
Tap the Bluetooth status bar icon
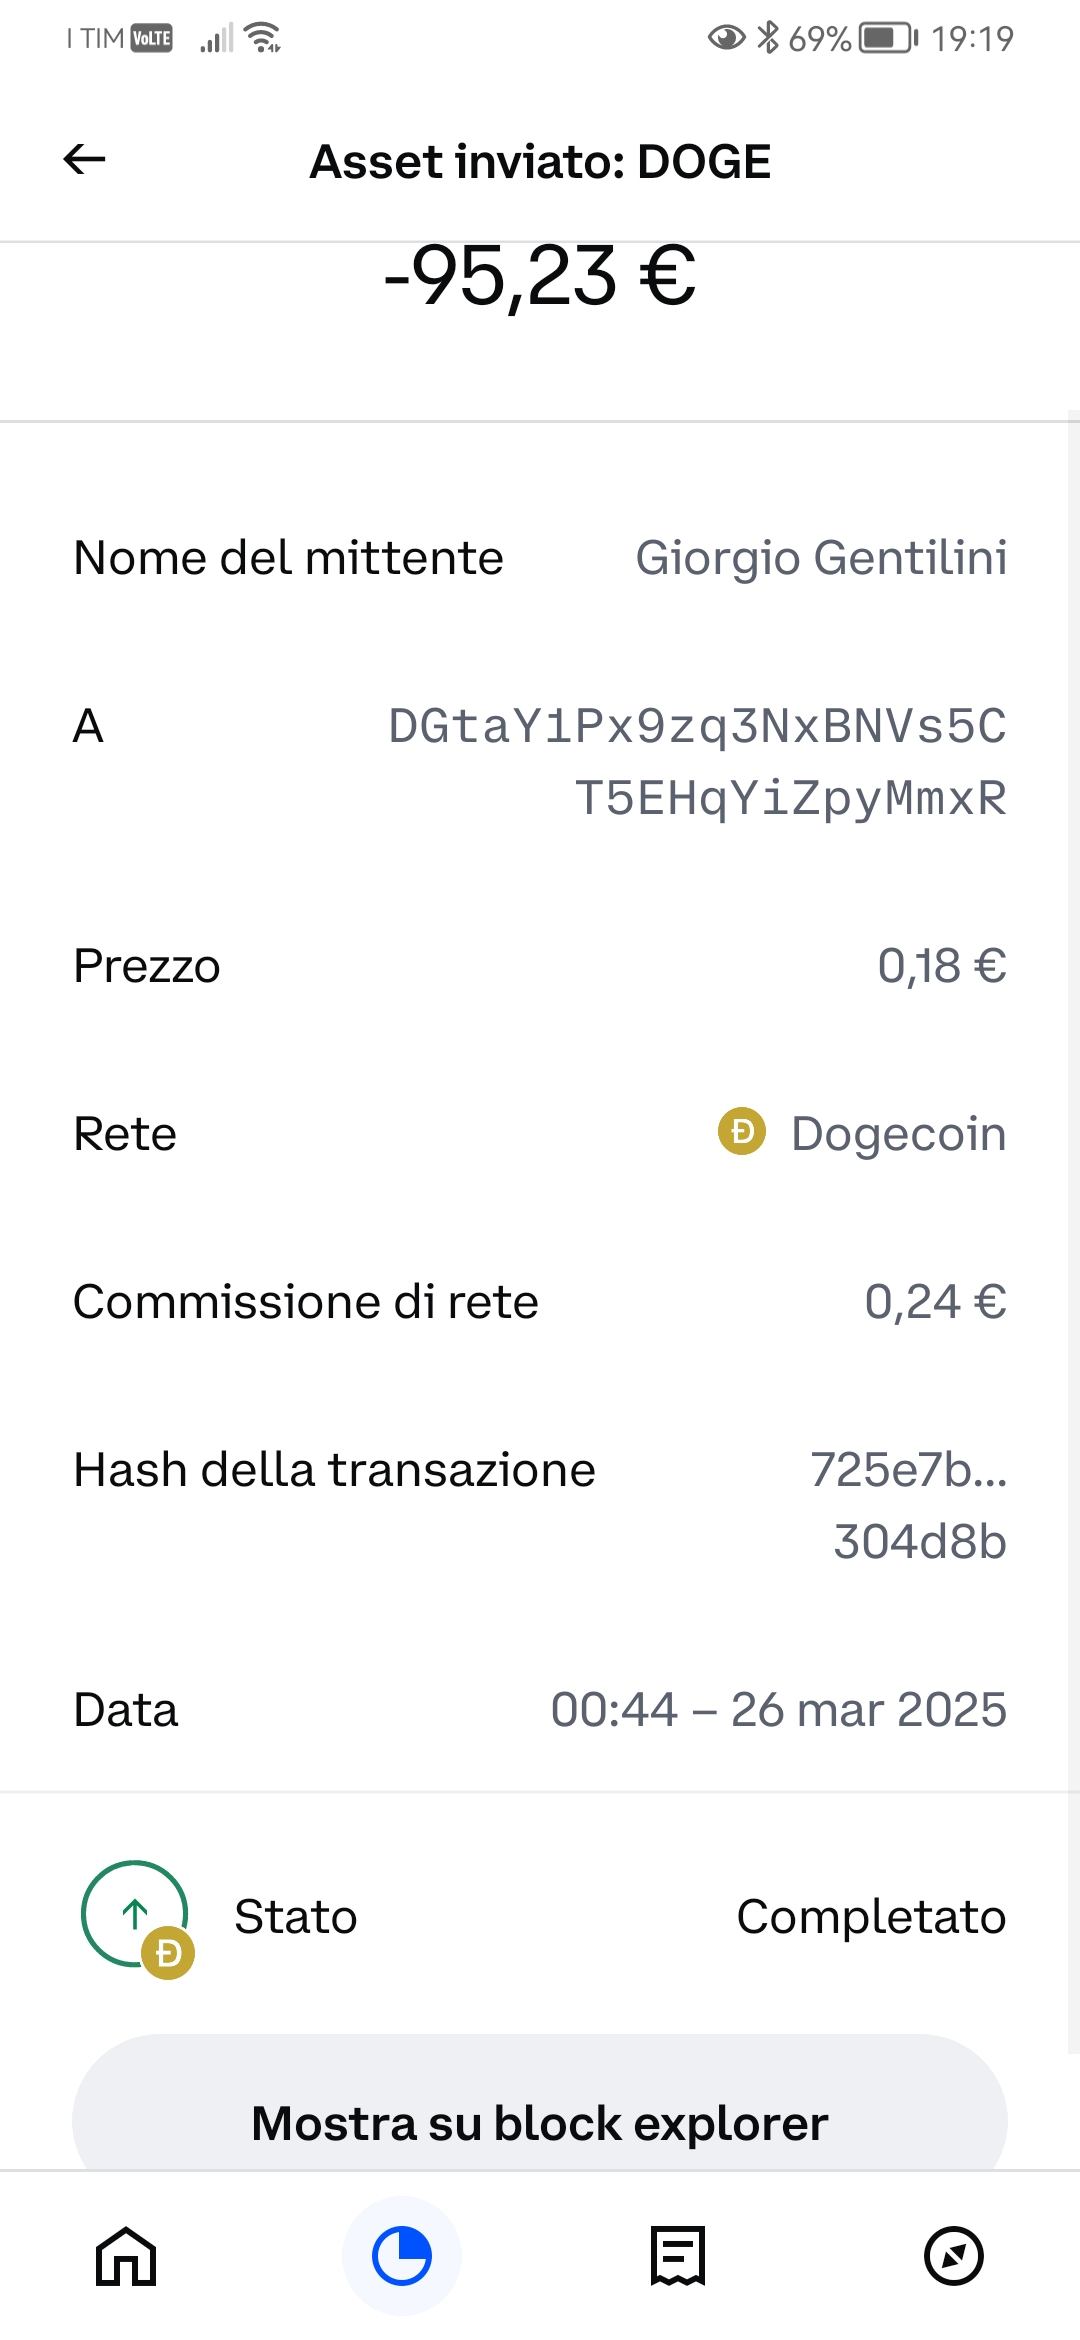768,38
